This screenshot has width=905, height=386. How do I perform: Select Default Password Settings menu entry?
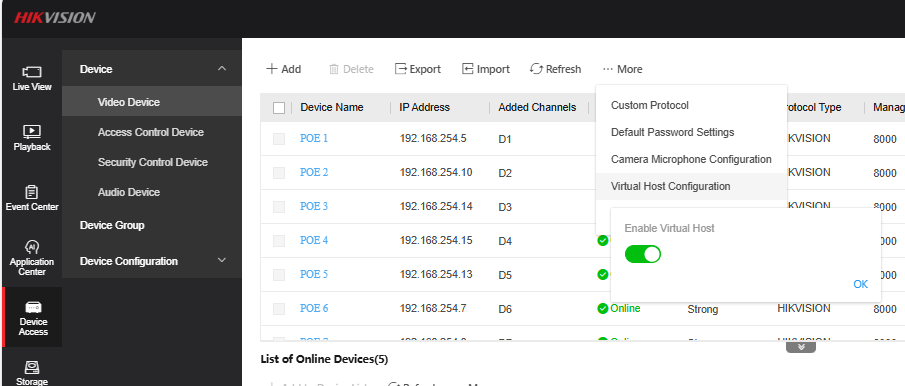click(672, 132)
